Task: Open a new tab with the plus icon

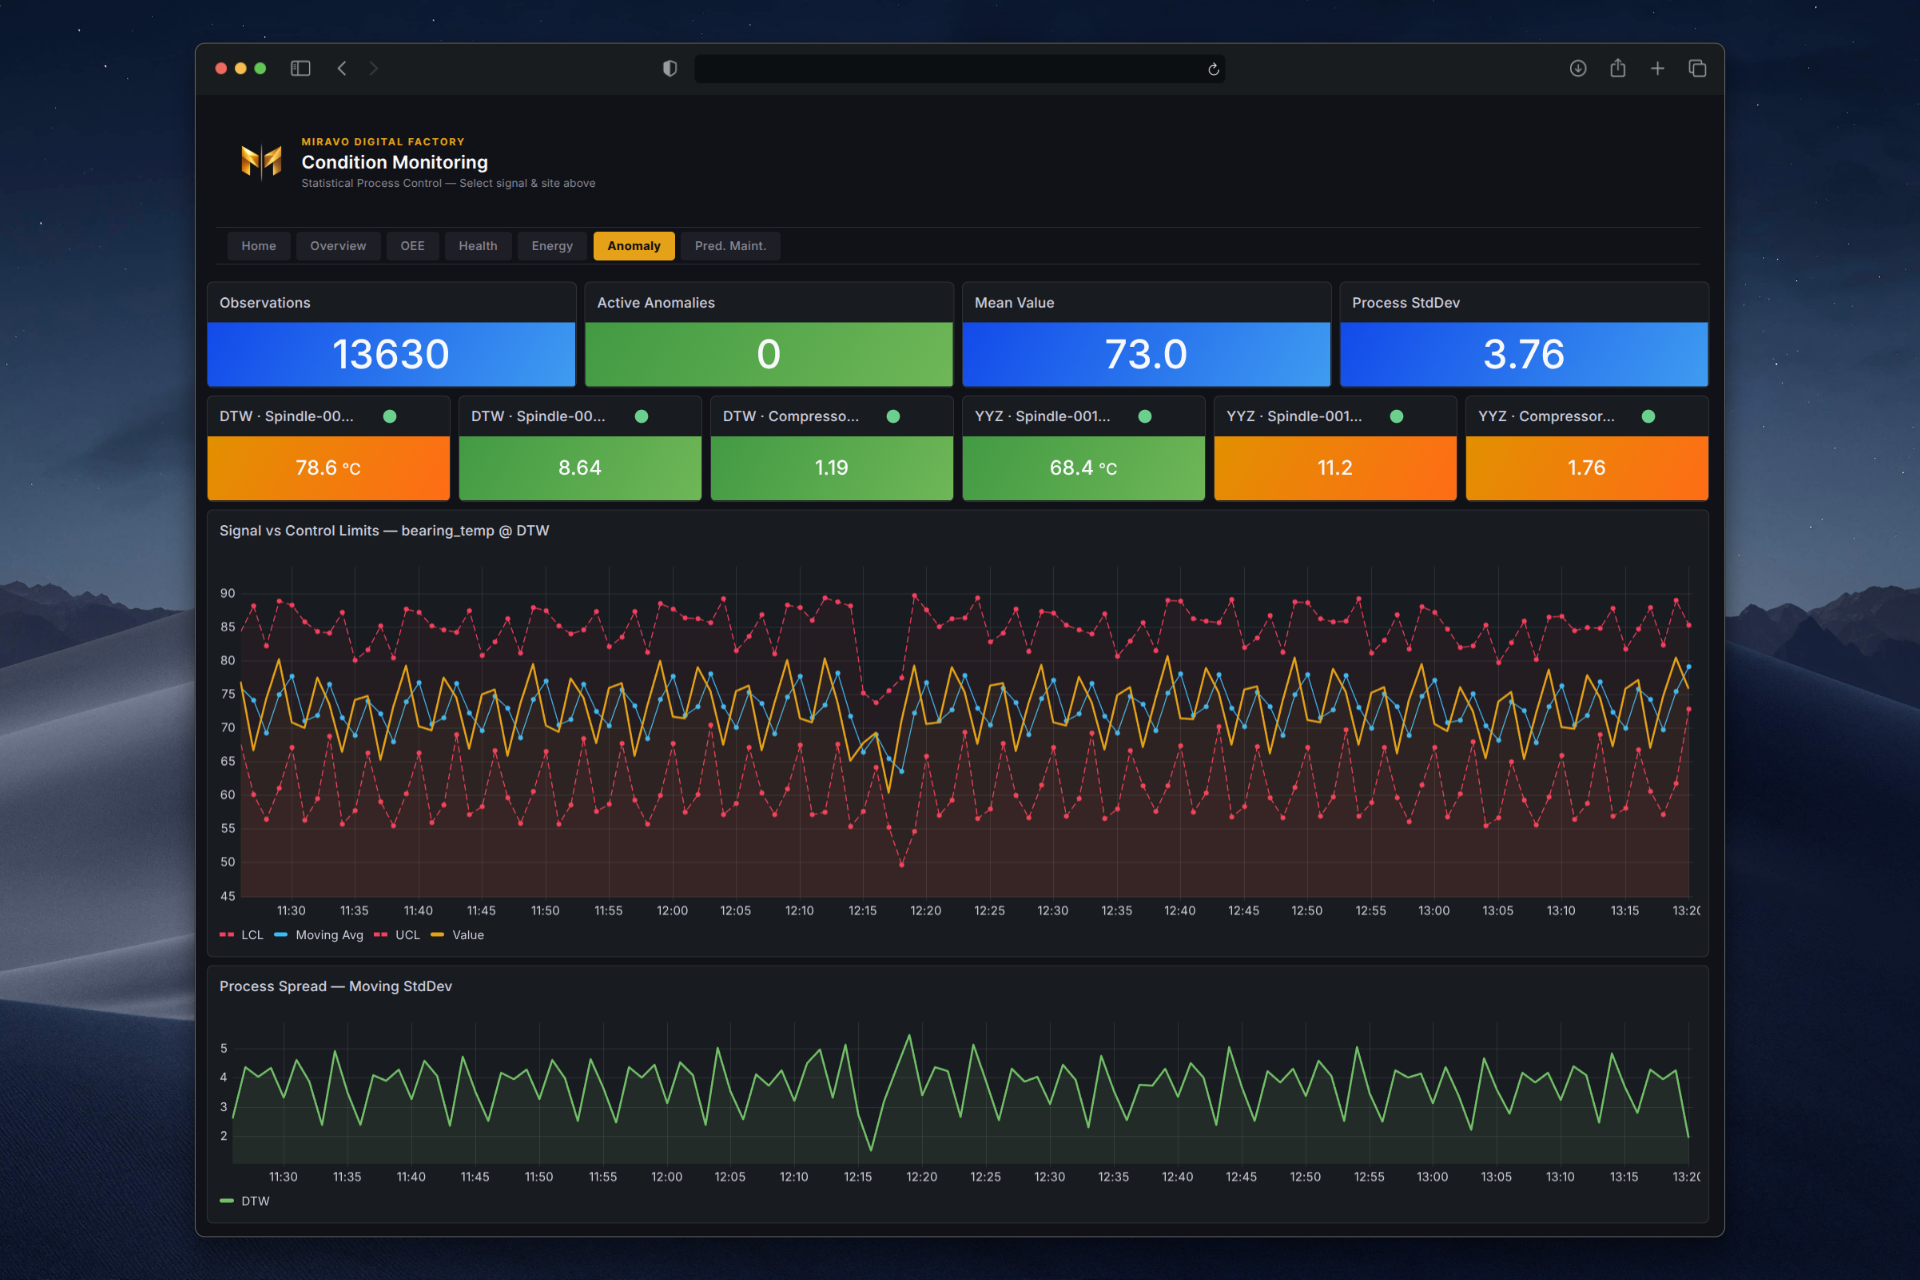Action: pos(1657,68)
